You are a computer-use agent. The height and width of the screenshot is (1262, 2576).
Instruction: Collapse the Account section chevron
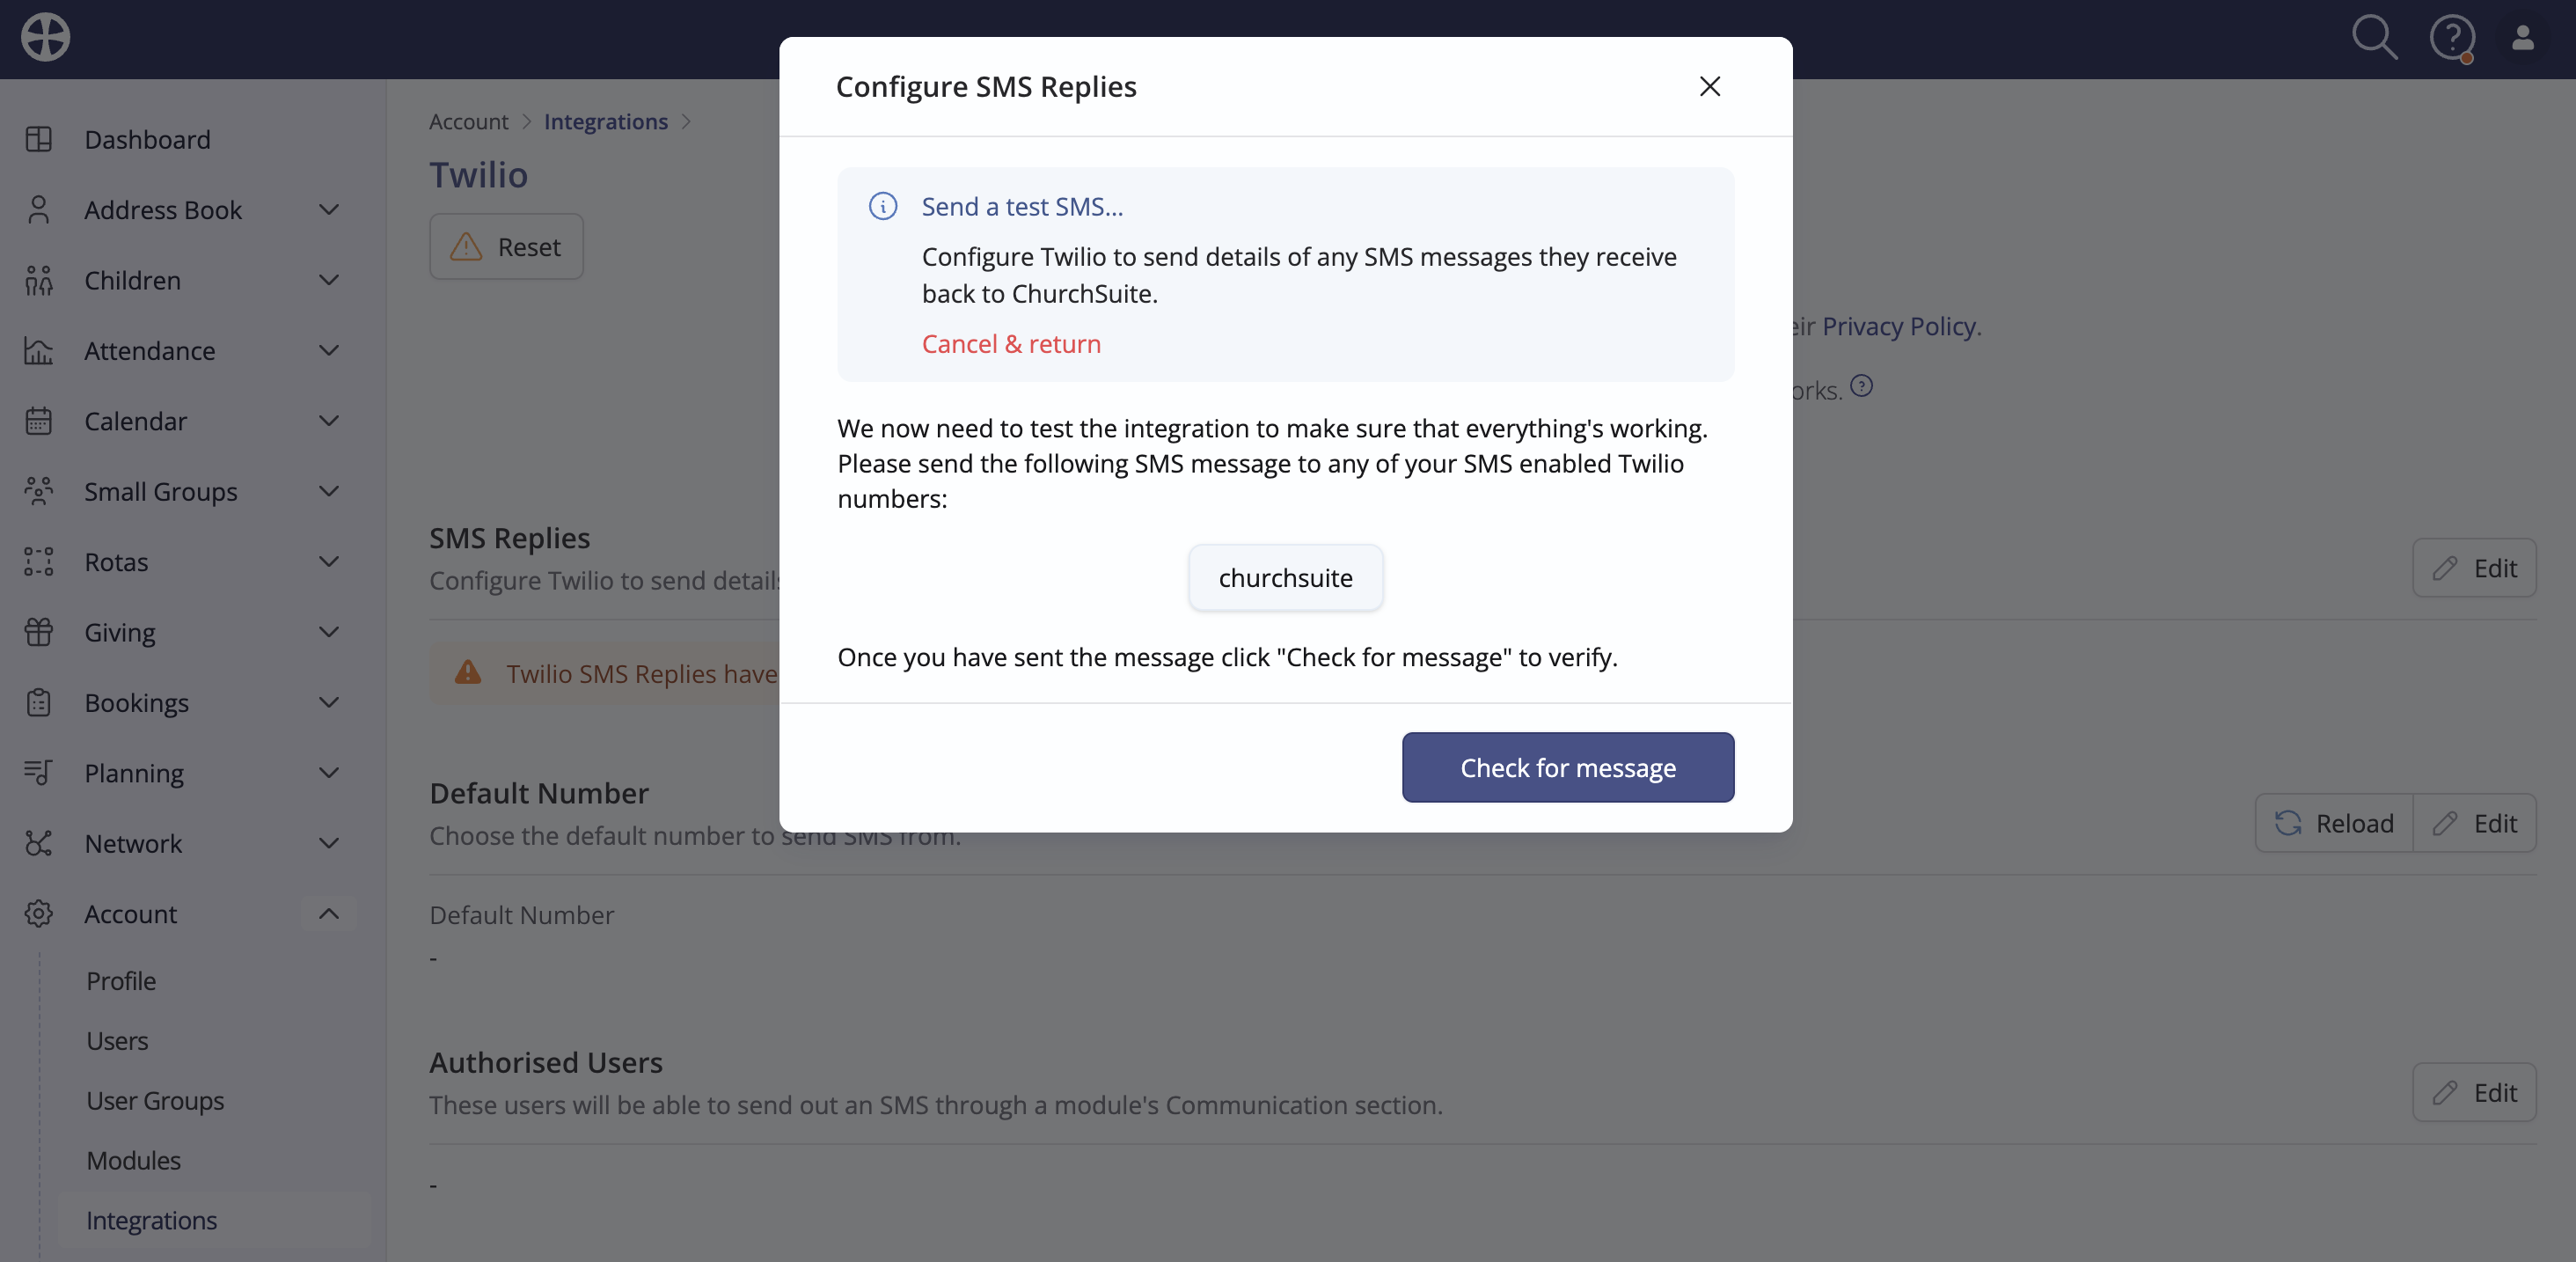[x=329, y=913]
